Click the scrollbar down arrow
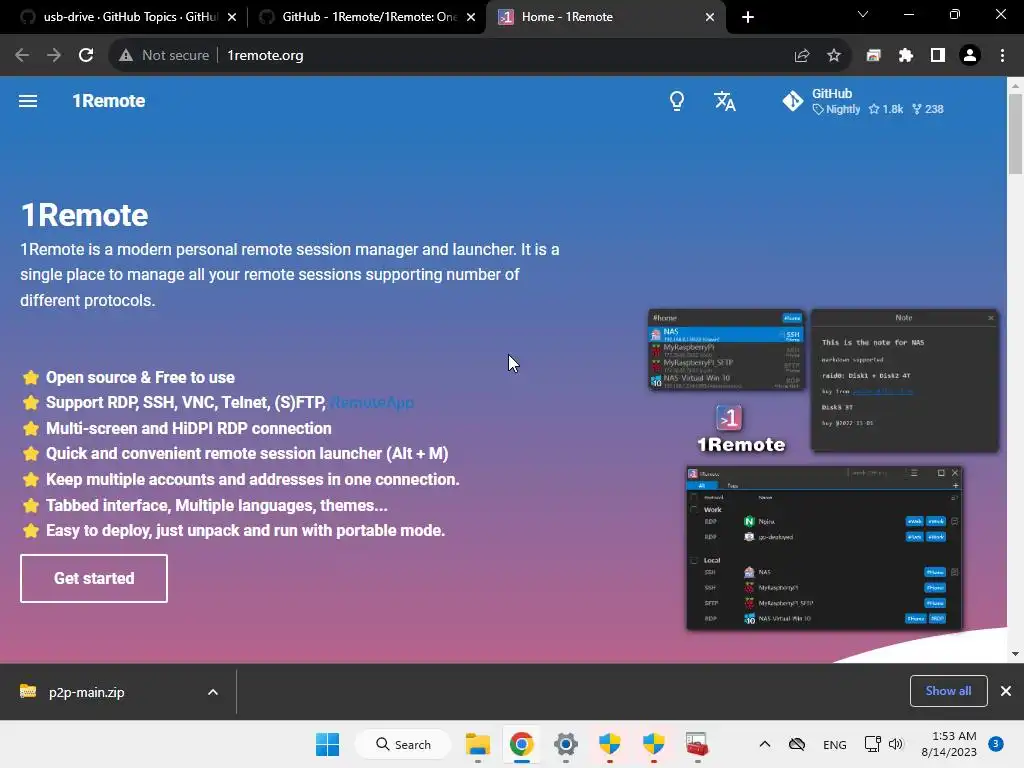 (1015, 654)
